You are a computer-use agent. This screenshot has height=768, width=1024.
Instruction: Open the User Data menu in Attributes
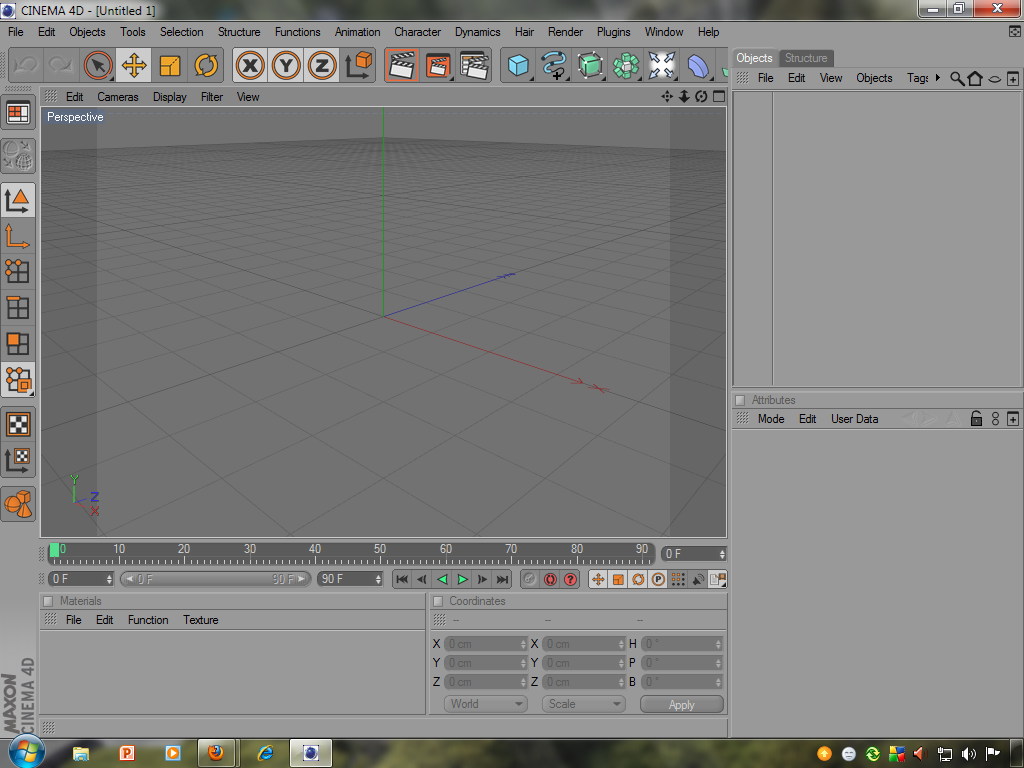click(x=854, y=419)
